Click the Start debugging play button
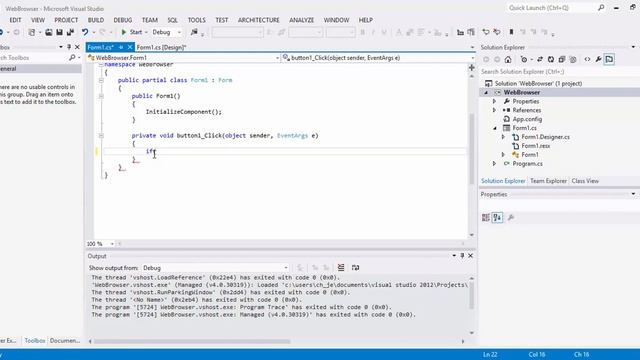The height and width of the screenshot is (360, 640). click(x=124, y=32)
